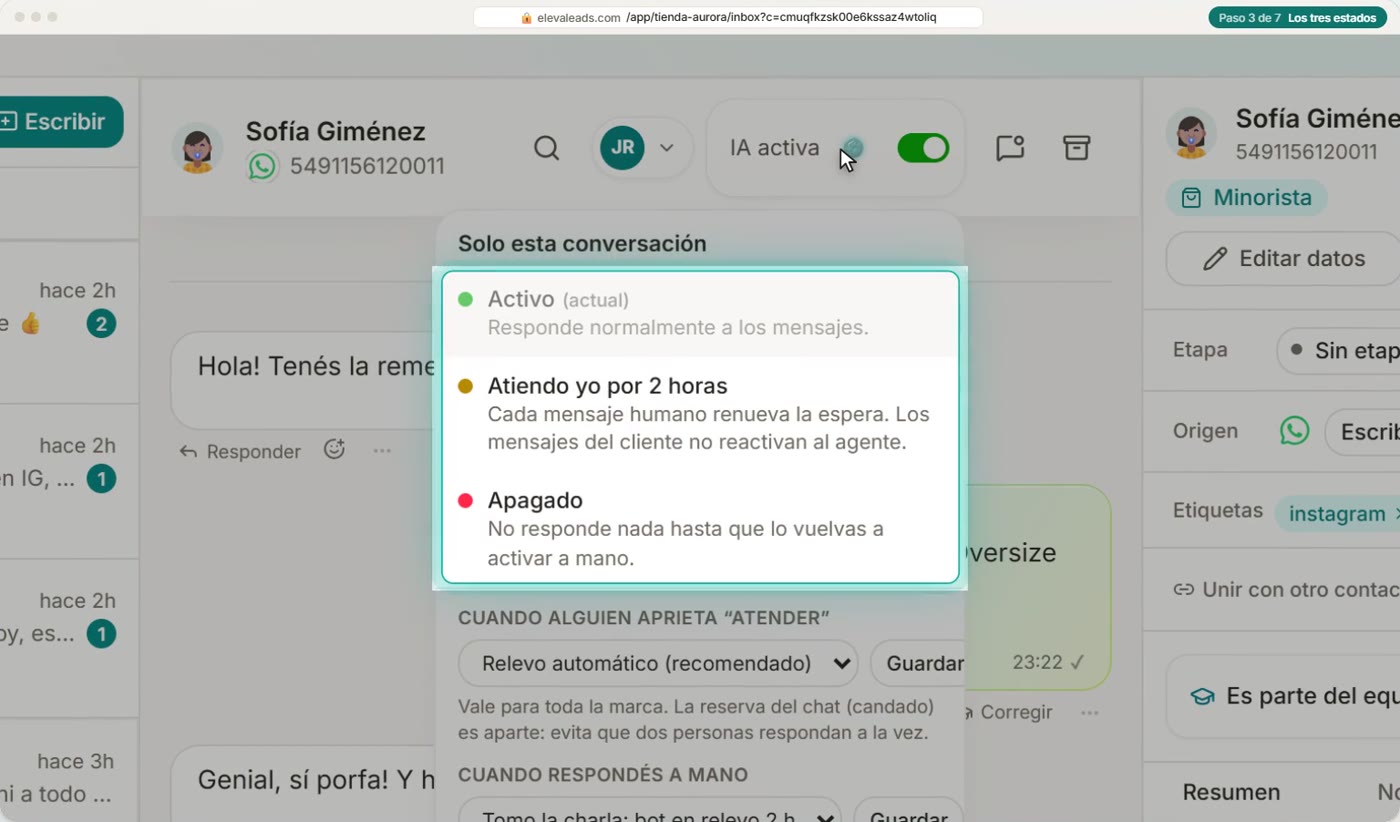Click the phone number 5491156120011 in right panel
Screen dimensions: 1400x822
point(1306,152)
